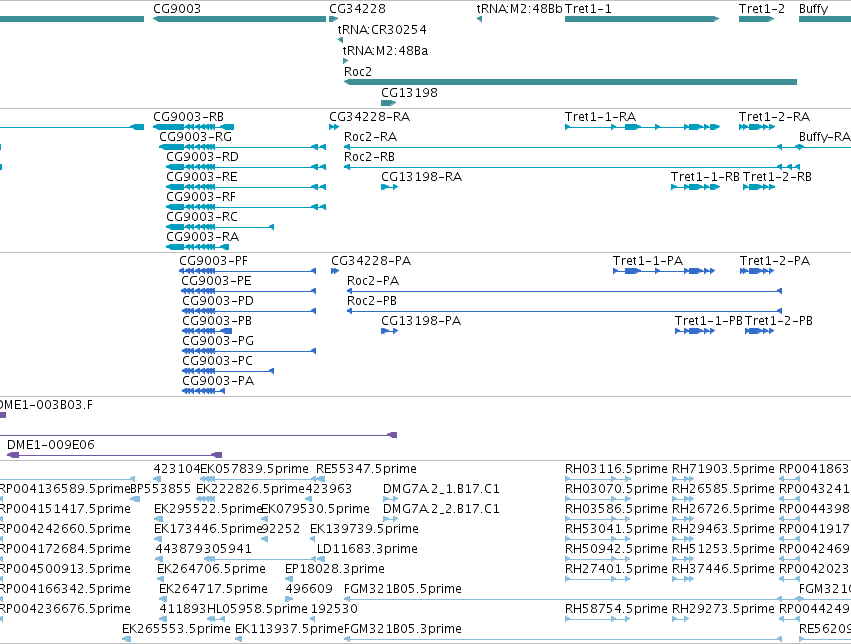Click protein label Roc2-PB
Screen dimensions: 851x644
click(372, 301)
